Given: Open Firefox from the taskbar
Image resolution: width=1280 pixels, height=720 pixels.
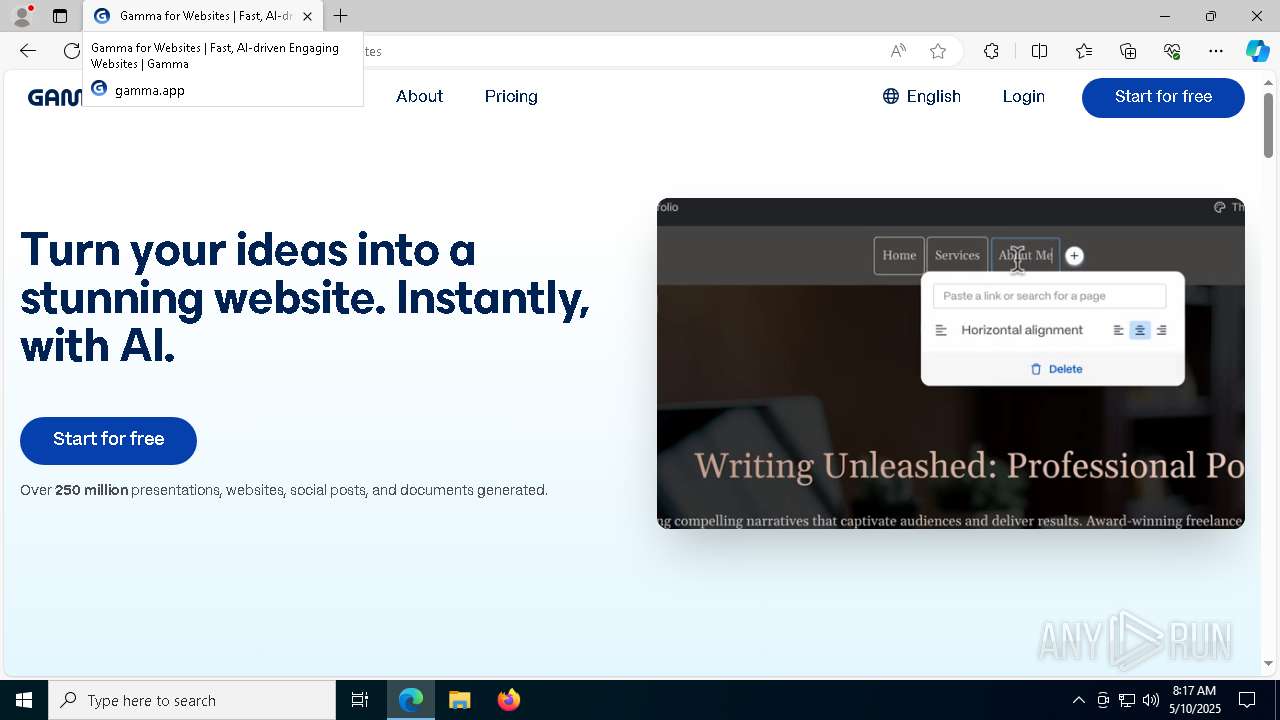Looking at the screenshot, I should [x=508, y=700].
